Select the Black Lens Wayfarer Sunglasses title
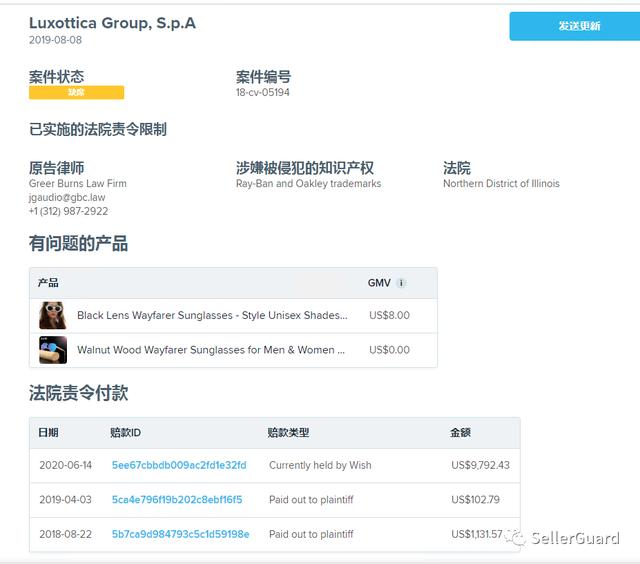This screenshot has width=640, height=564. pyautogui.click(x=212, y=315)
